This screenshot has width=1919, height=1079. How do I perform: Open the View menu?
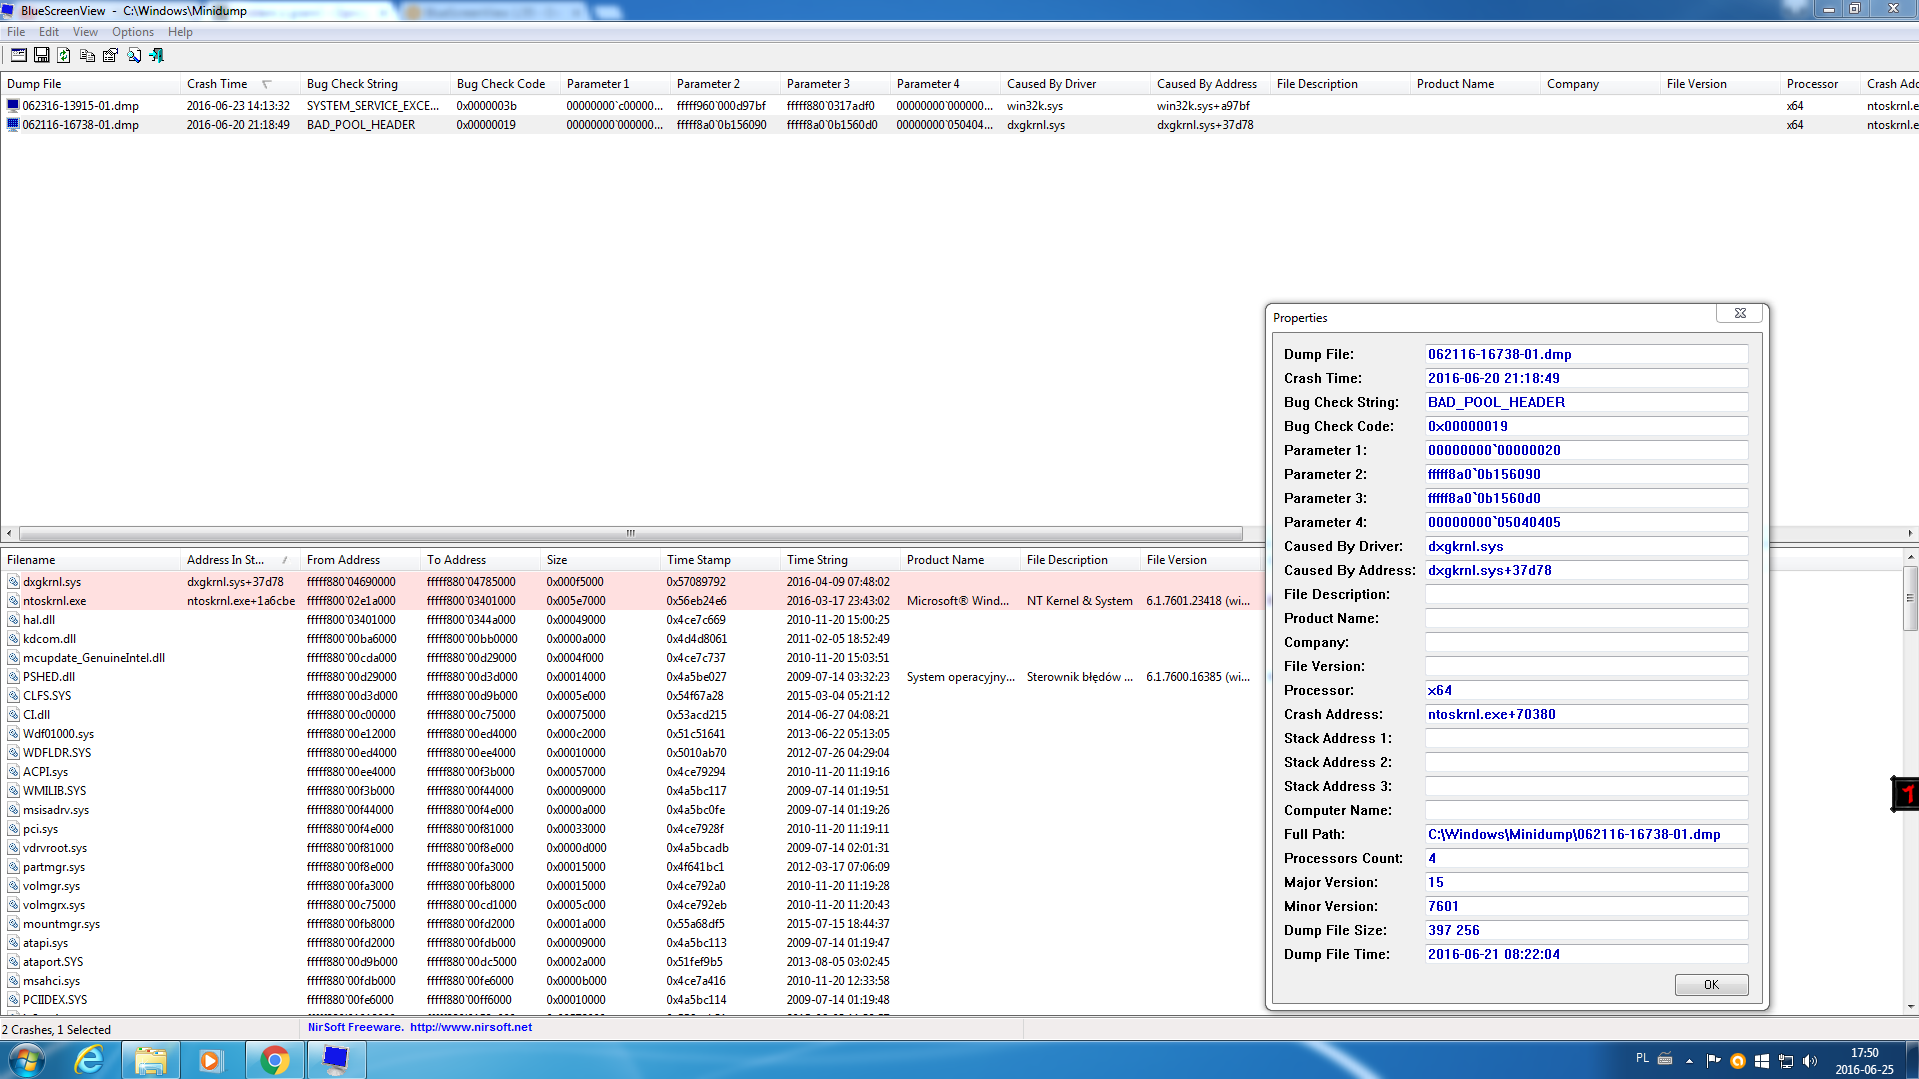pyautogui.click(x=85, y=32)
